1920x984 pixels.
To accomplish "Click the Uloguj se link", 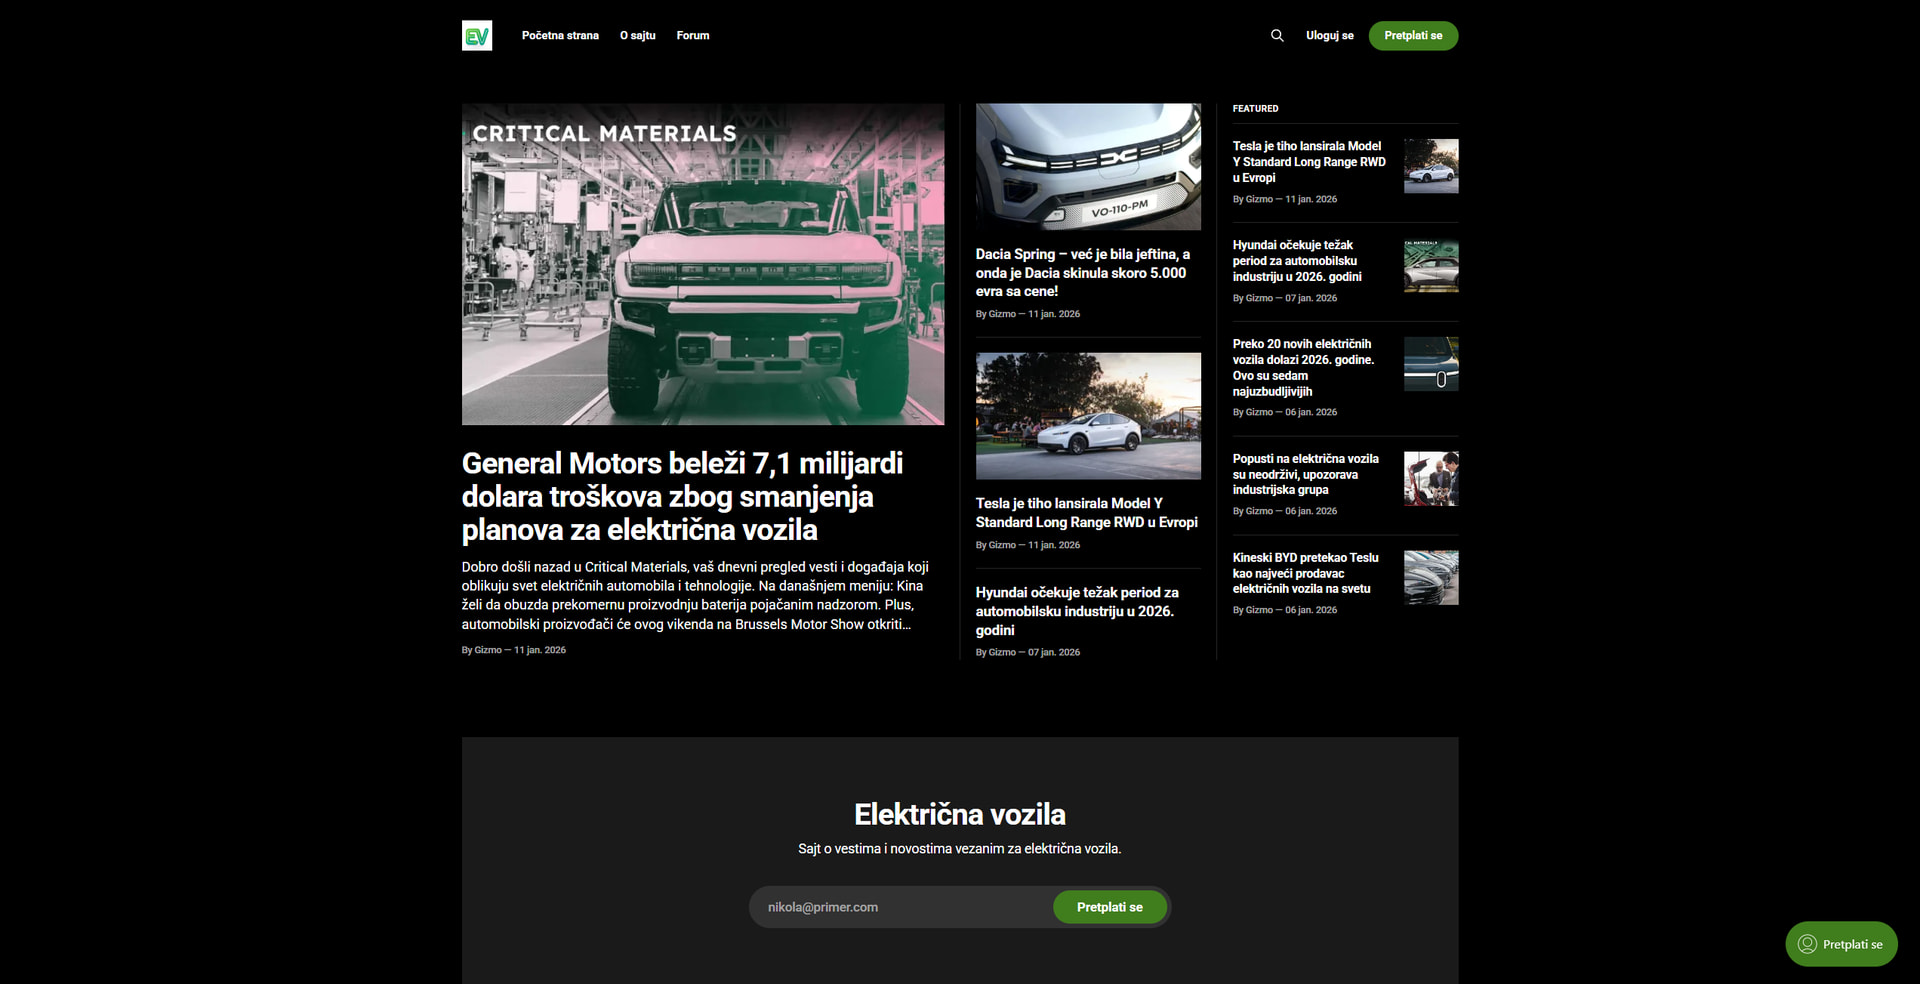I will pos(1329,36).
